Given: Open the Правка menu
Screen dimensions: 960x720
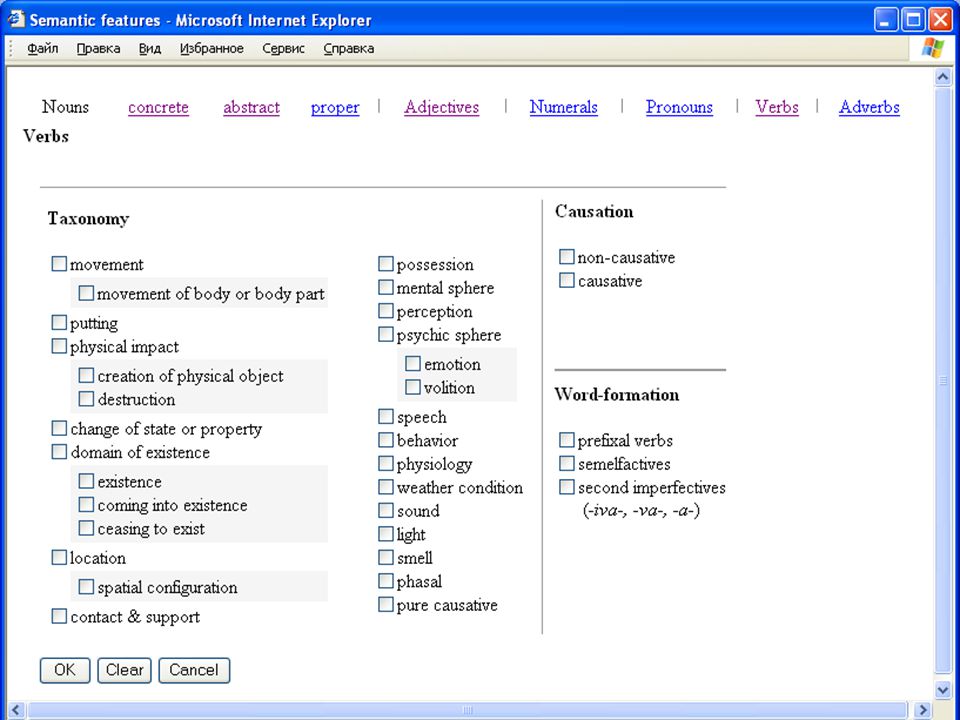Looking at the screenshot, I should (98, 48).
